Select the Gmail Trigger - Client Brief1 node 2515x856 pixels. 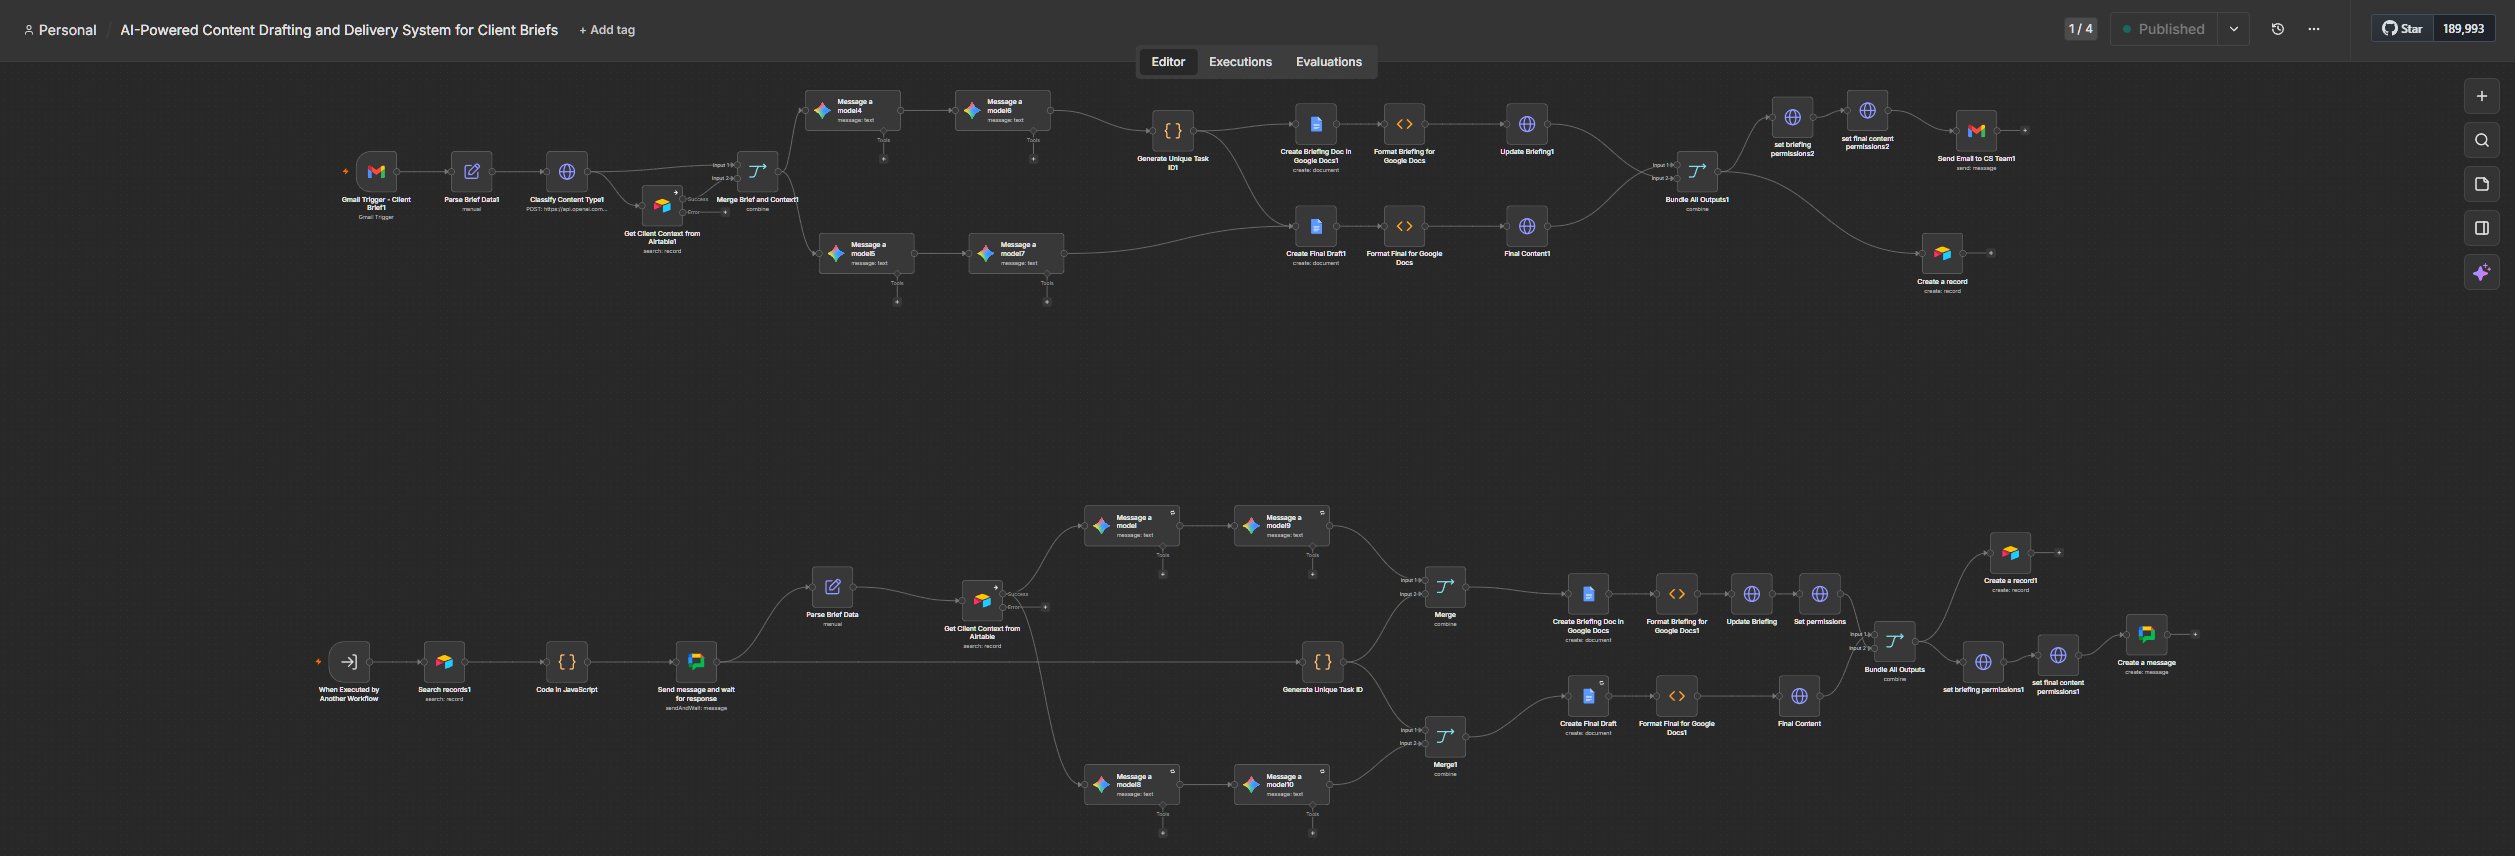click(x=376, y=172)
